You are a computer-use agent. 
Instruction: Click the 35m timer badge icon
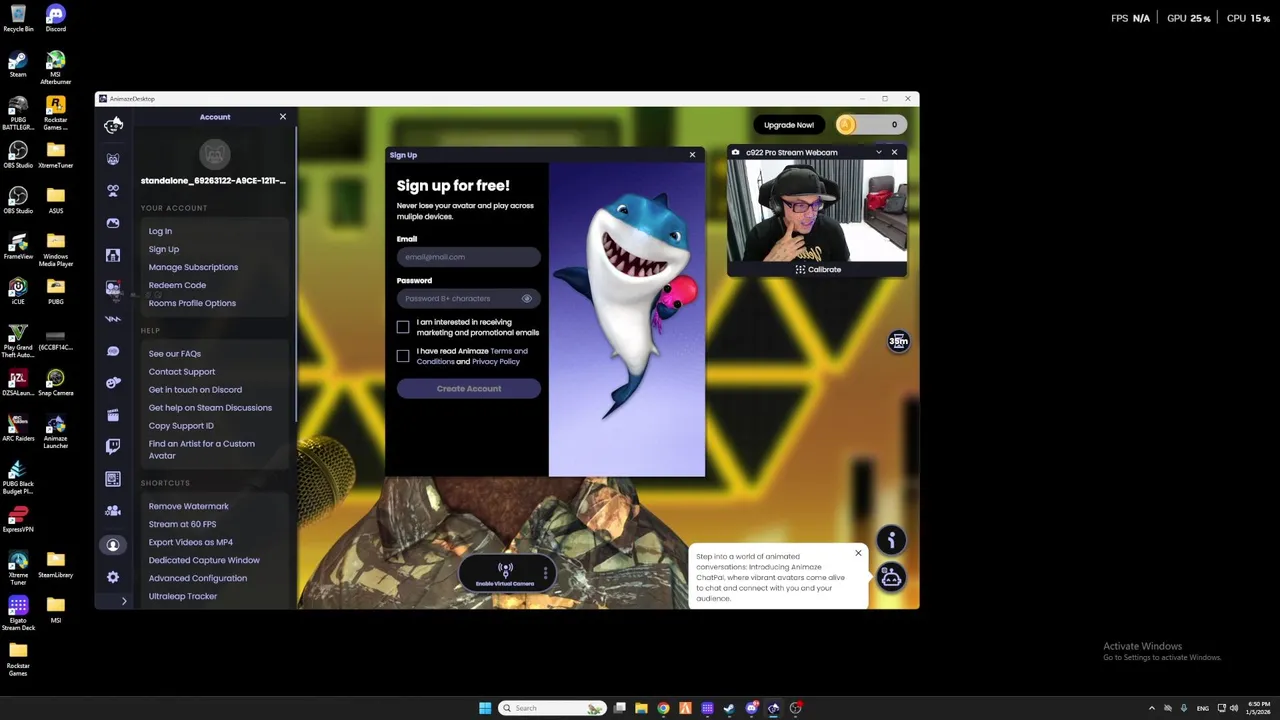point(898,342)
